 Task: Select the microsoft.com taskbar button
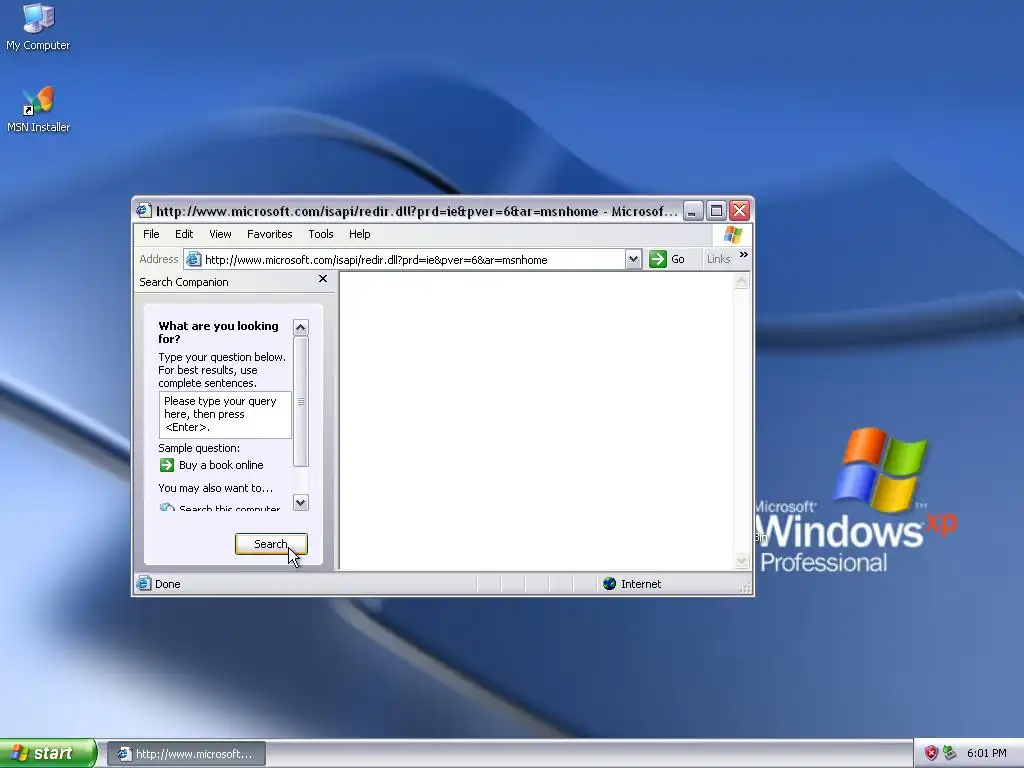coord(186,754)
